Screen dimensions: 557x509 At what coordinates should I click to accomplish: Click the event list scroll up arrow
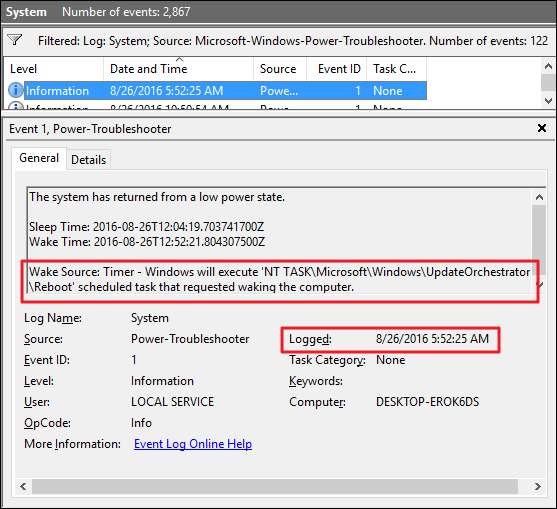click(x=548, y=66)
